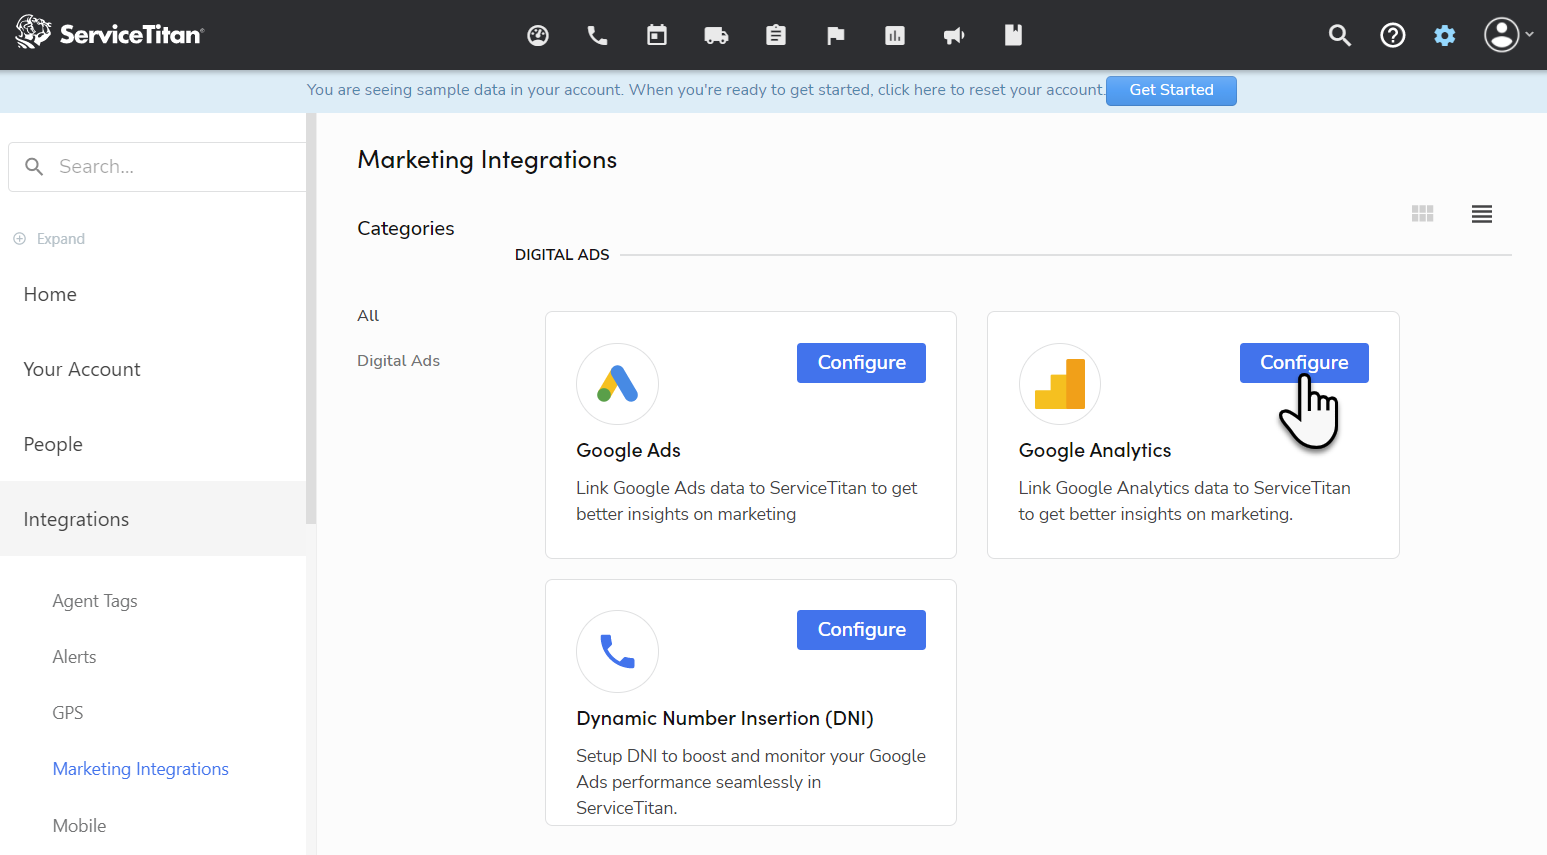Viewport: 1547px width, 855px height.
Task: Switch to list view layout
Action: 1482,214
